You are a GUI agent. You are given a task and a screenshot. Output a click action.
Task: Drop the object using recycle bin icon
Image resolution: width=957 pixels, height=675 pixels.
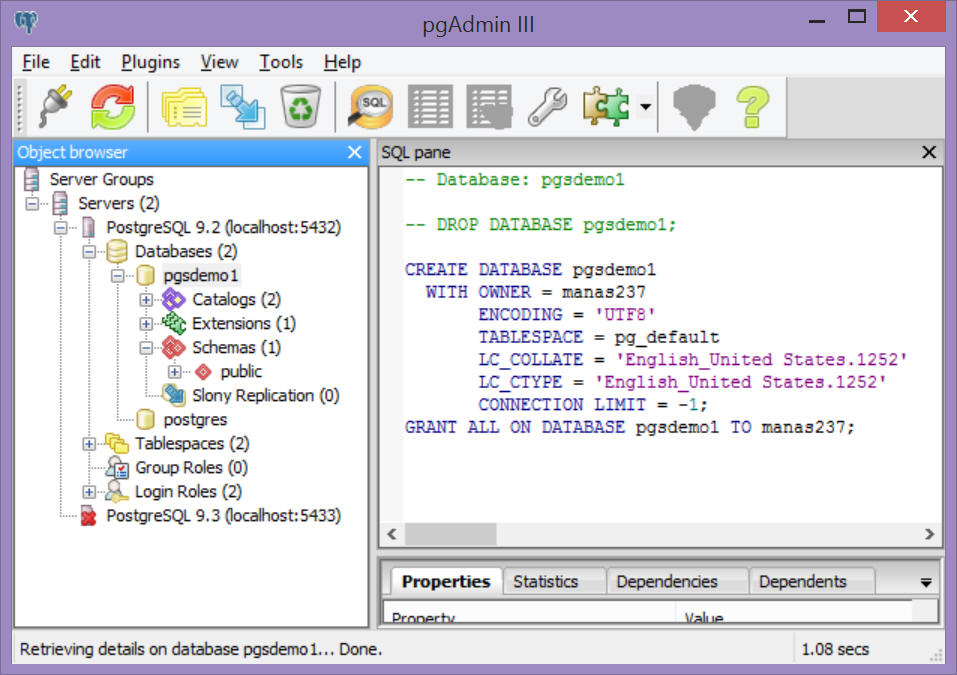click(x=299, y=105)
